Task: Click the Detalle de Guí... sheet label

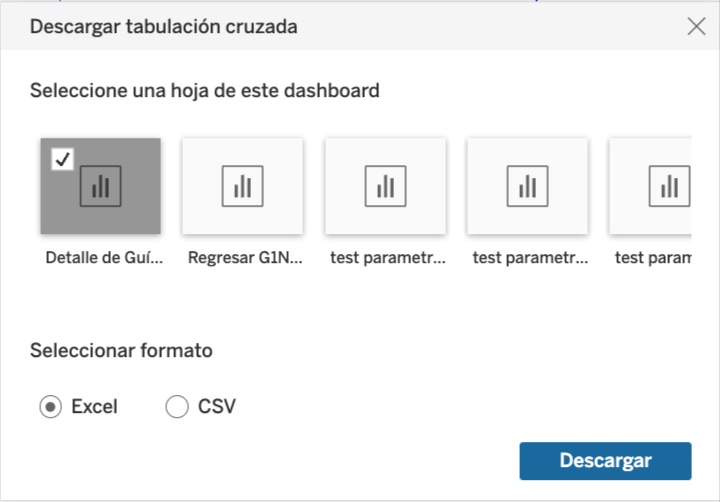Action: point(104,258)
